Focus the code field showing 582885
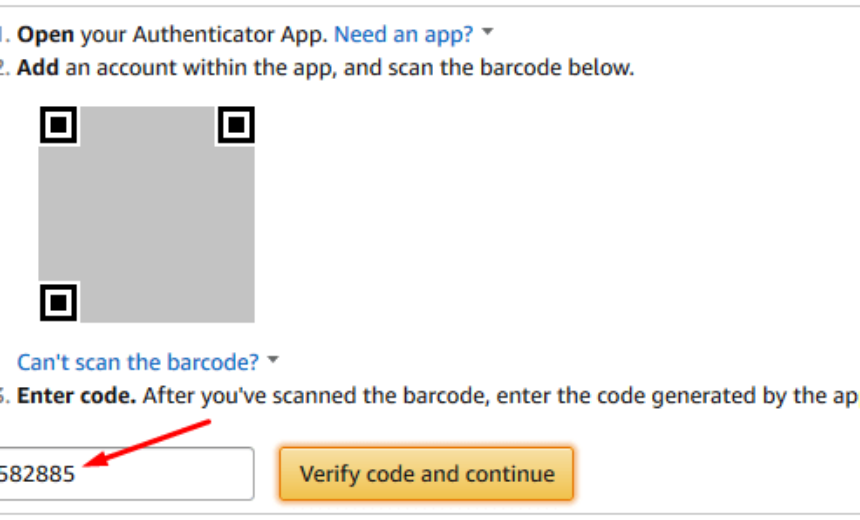This screenshot has height=520, width=860. (x=125, y=473)
